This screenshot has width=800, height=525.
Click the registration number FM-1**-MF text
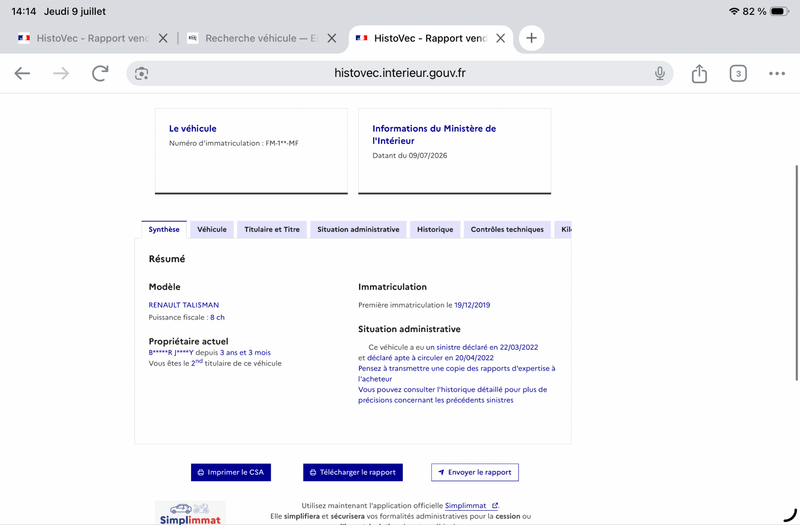tap(282, 143)
